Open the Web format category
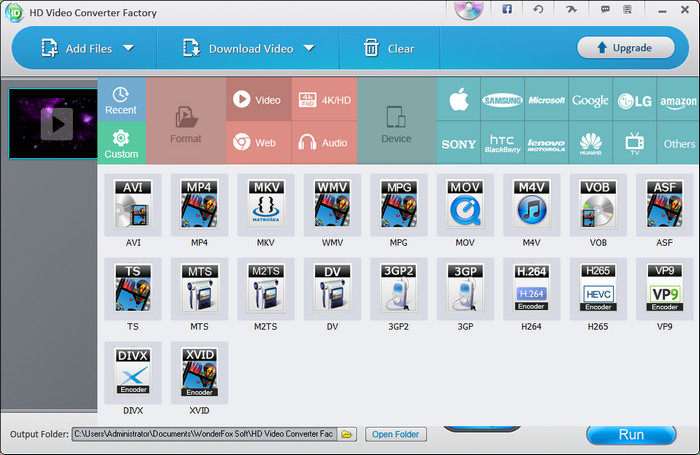Viewport: 700px width, 455px height. pos(259,143)
